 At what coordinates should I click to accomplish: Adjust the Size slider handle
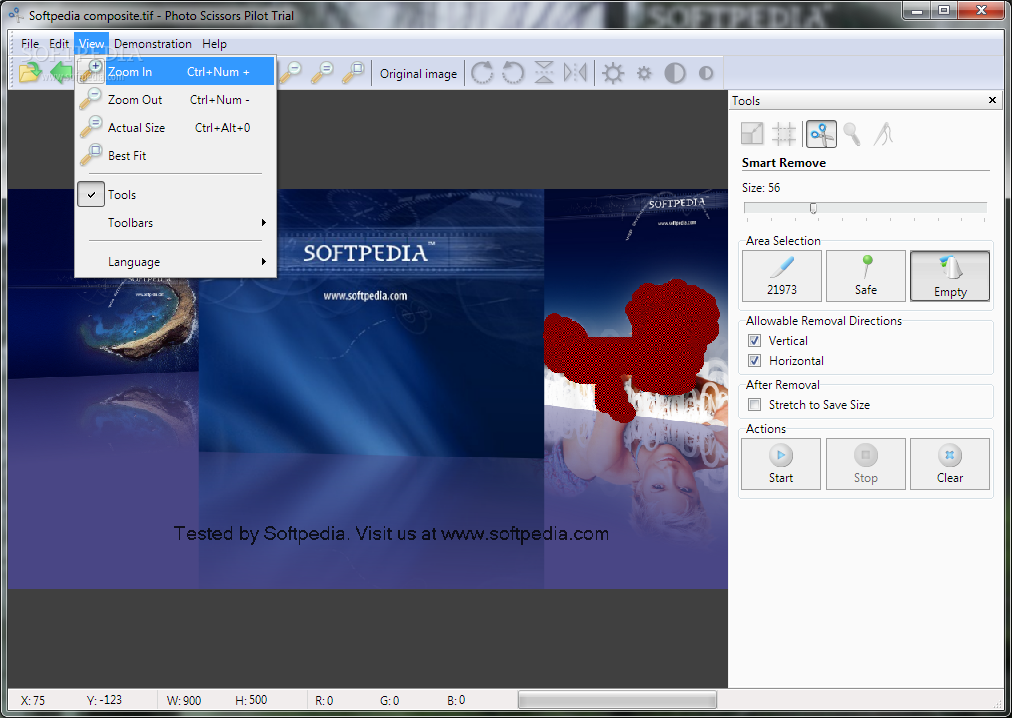(x=813, y=208)
